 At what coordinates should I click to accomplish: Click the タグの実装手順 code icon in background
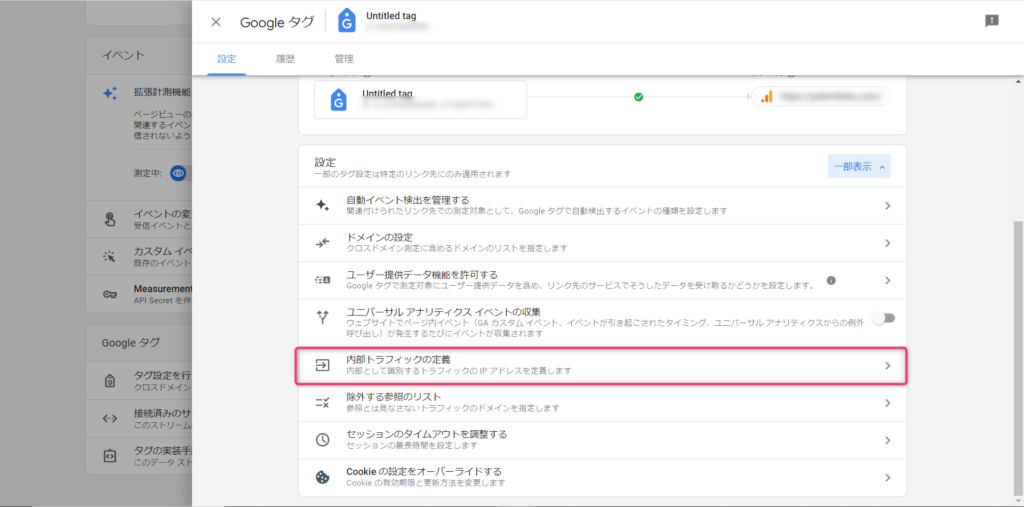click(110, 455)
